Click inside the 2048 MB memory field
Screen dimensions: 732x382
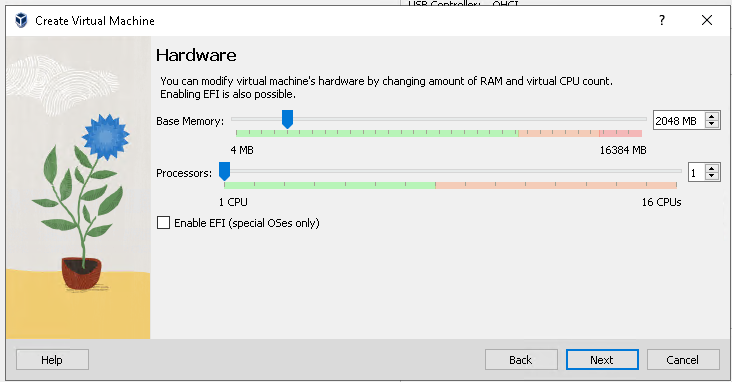tap(679, 120)
